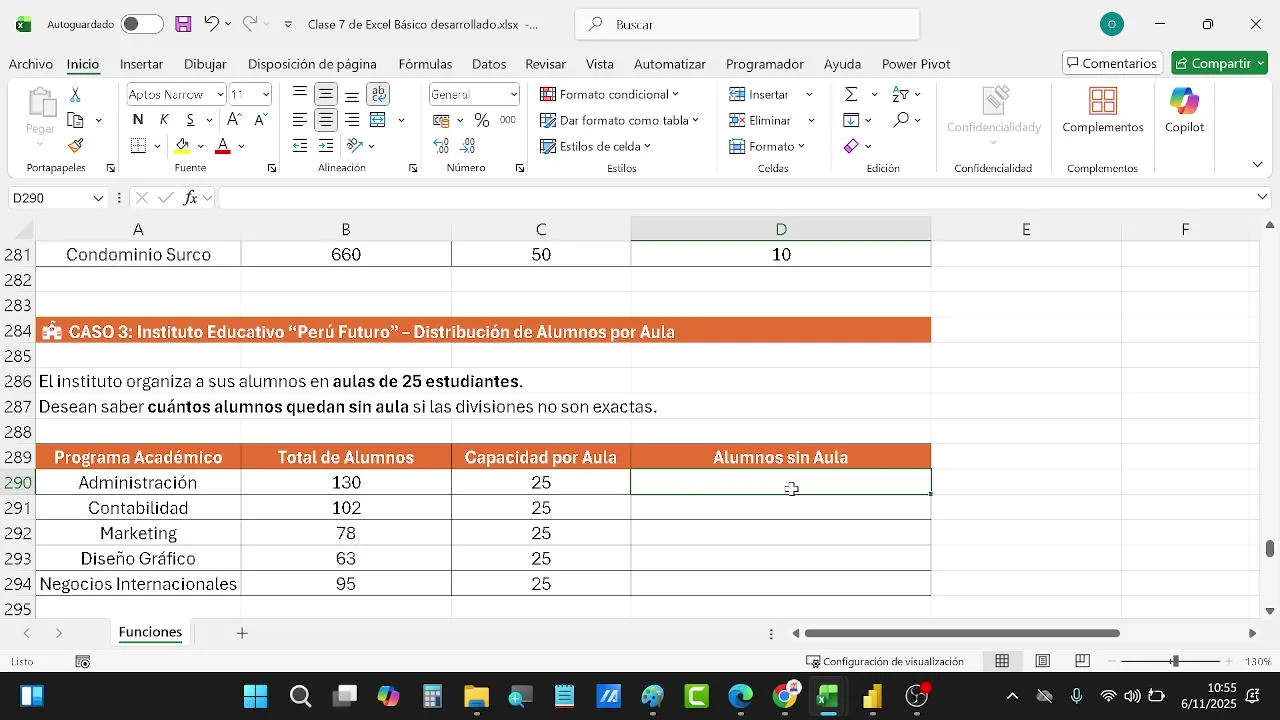Screen dimensions: 1280x720
Task: Open the Insertar ribbon tab
Action: coord(141,64)
